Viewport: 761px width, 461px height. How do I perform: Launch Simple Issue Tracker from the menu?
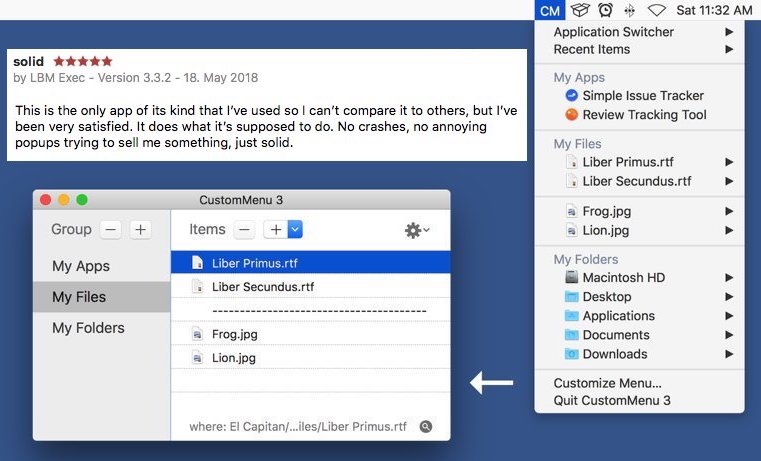(640, 96)
